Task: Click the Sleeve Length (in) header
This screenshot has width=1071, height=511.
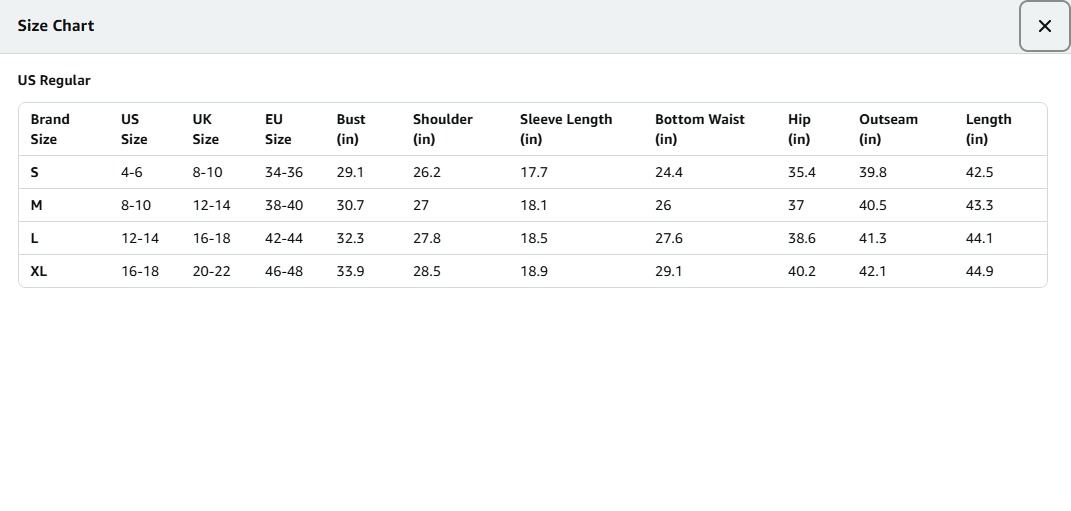Action: (x=565, y=129)
